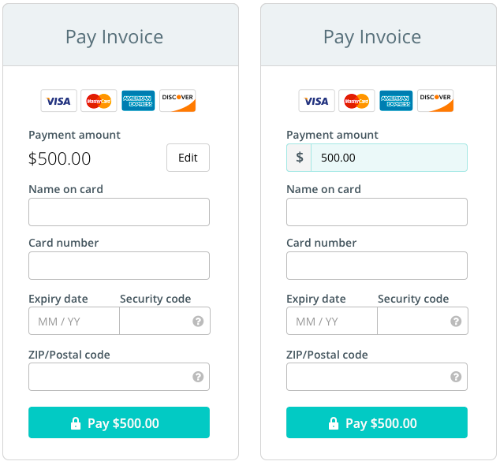Click the Discover icon in the left form
This screenshot has height=465, width=500.
coord(178,101)
